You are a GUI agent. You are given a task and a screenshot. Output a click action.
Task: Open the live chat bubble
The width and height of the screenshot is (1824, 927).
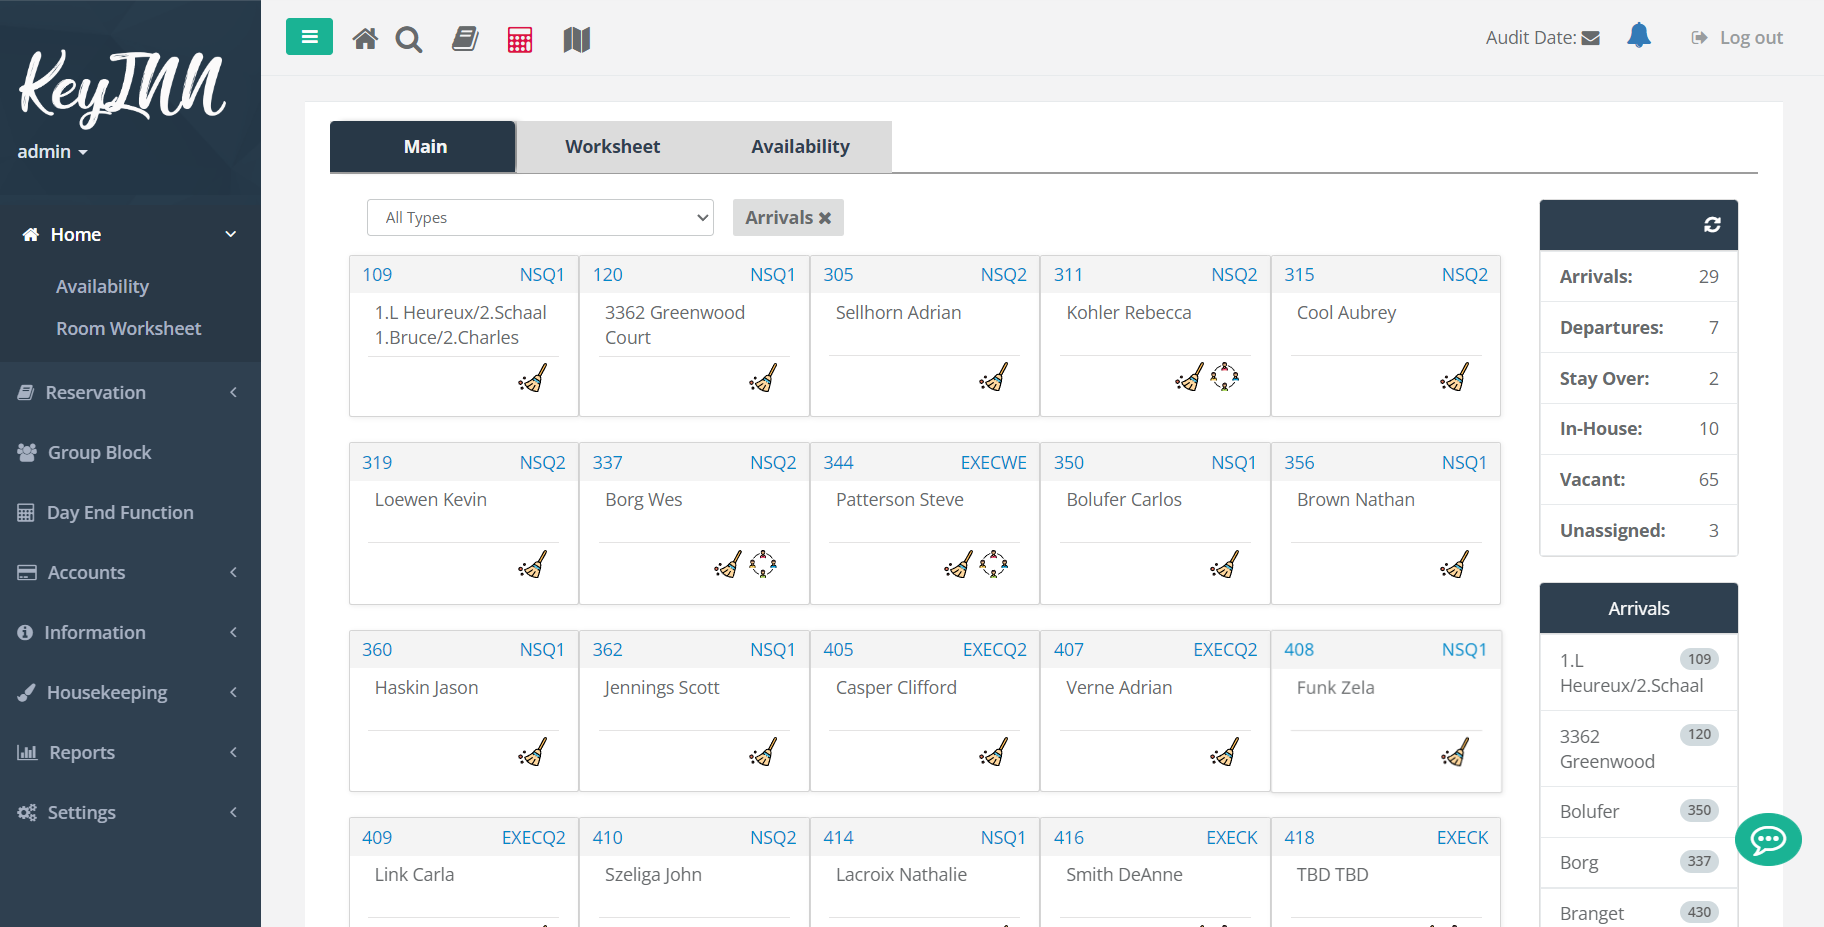point(1768,839)
